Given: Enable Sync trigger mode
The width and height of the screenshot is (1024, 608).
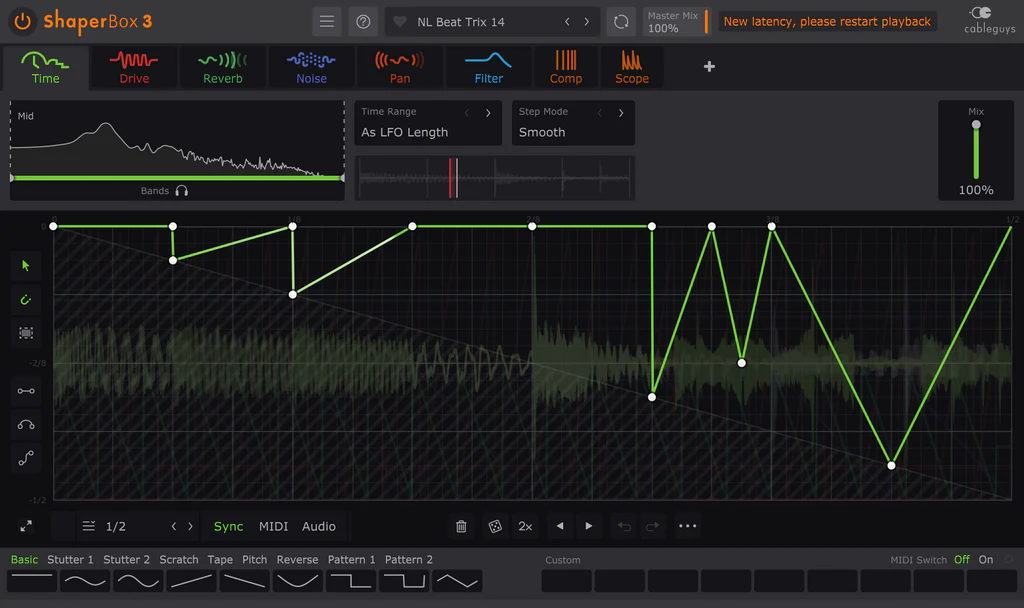Looking at the screenshot, I should click(229, 526).
